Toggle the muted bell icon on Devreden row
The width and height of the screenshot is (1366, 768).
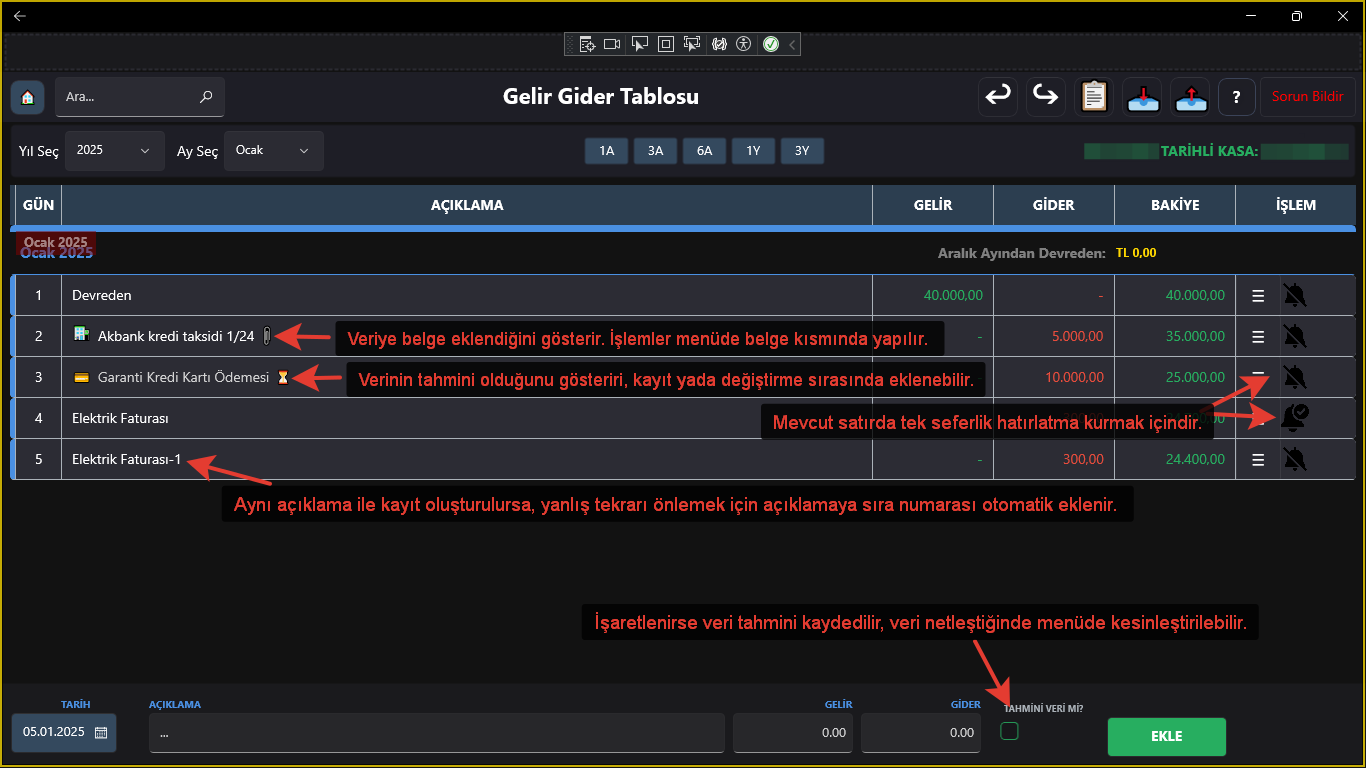click(1293, 295)
